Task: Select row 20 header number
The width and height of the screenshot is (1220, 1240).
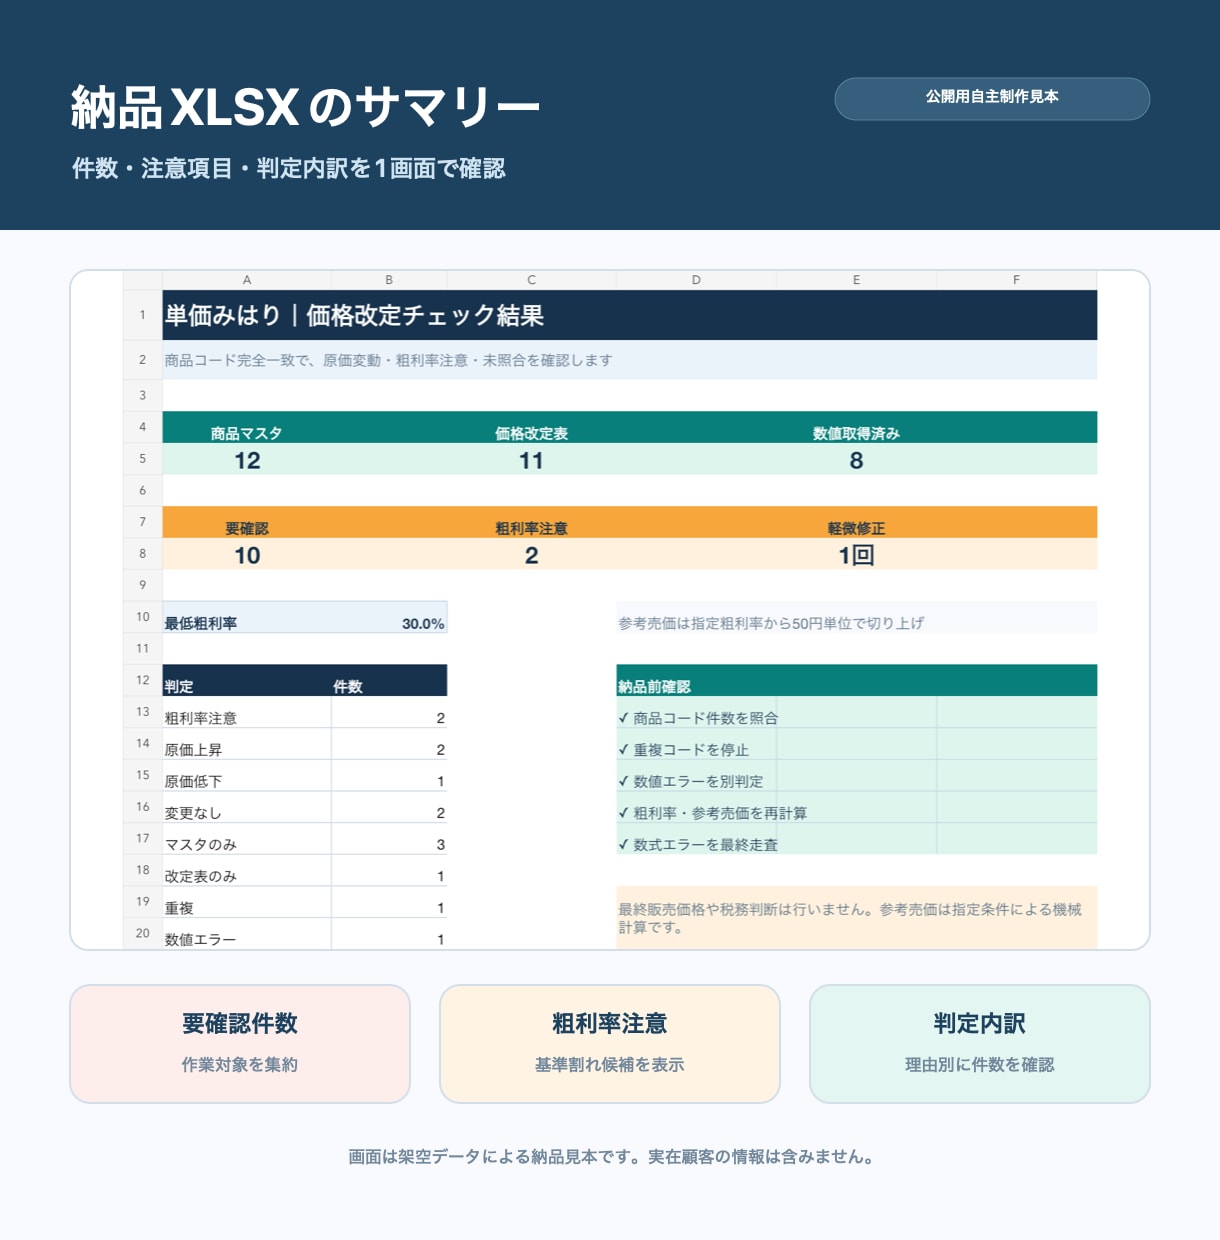Action: (143, 933)
